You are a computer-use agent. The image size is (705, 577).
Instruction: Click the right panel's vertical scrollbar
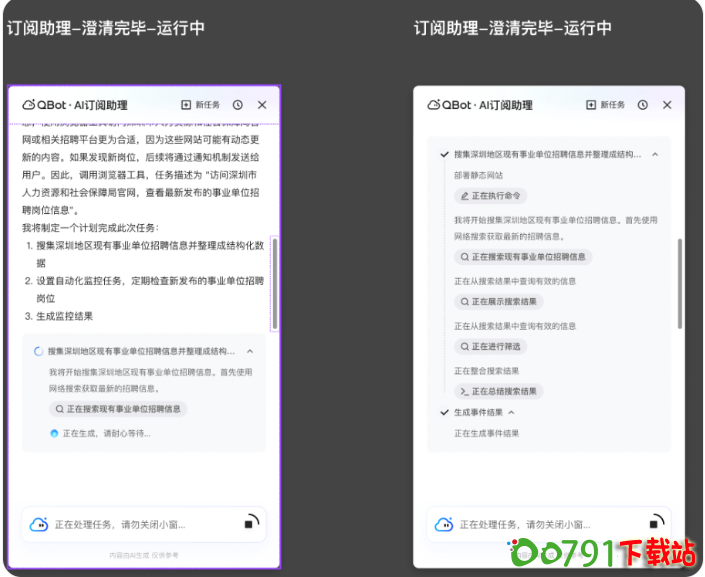(x=681, y=280)
